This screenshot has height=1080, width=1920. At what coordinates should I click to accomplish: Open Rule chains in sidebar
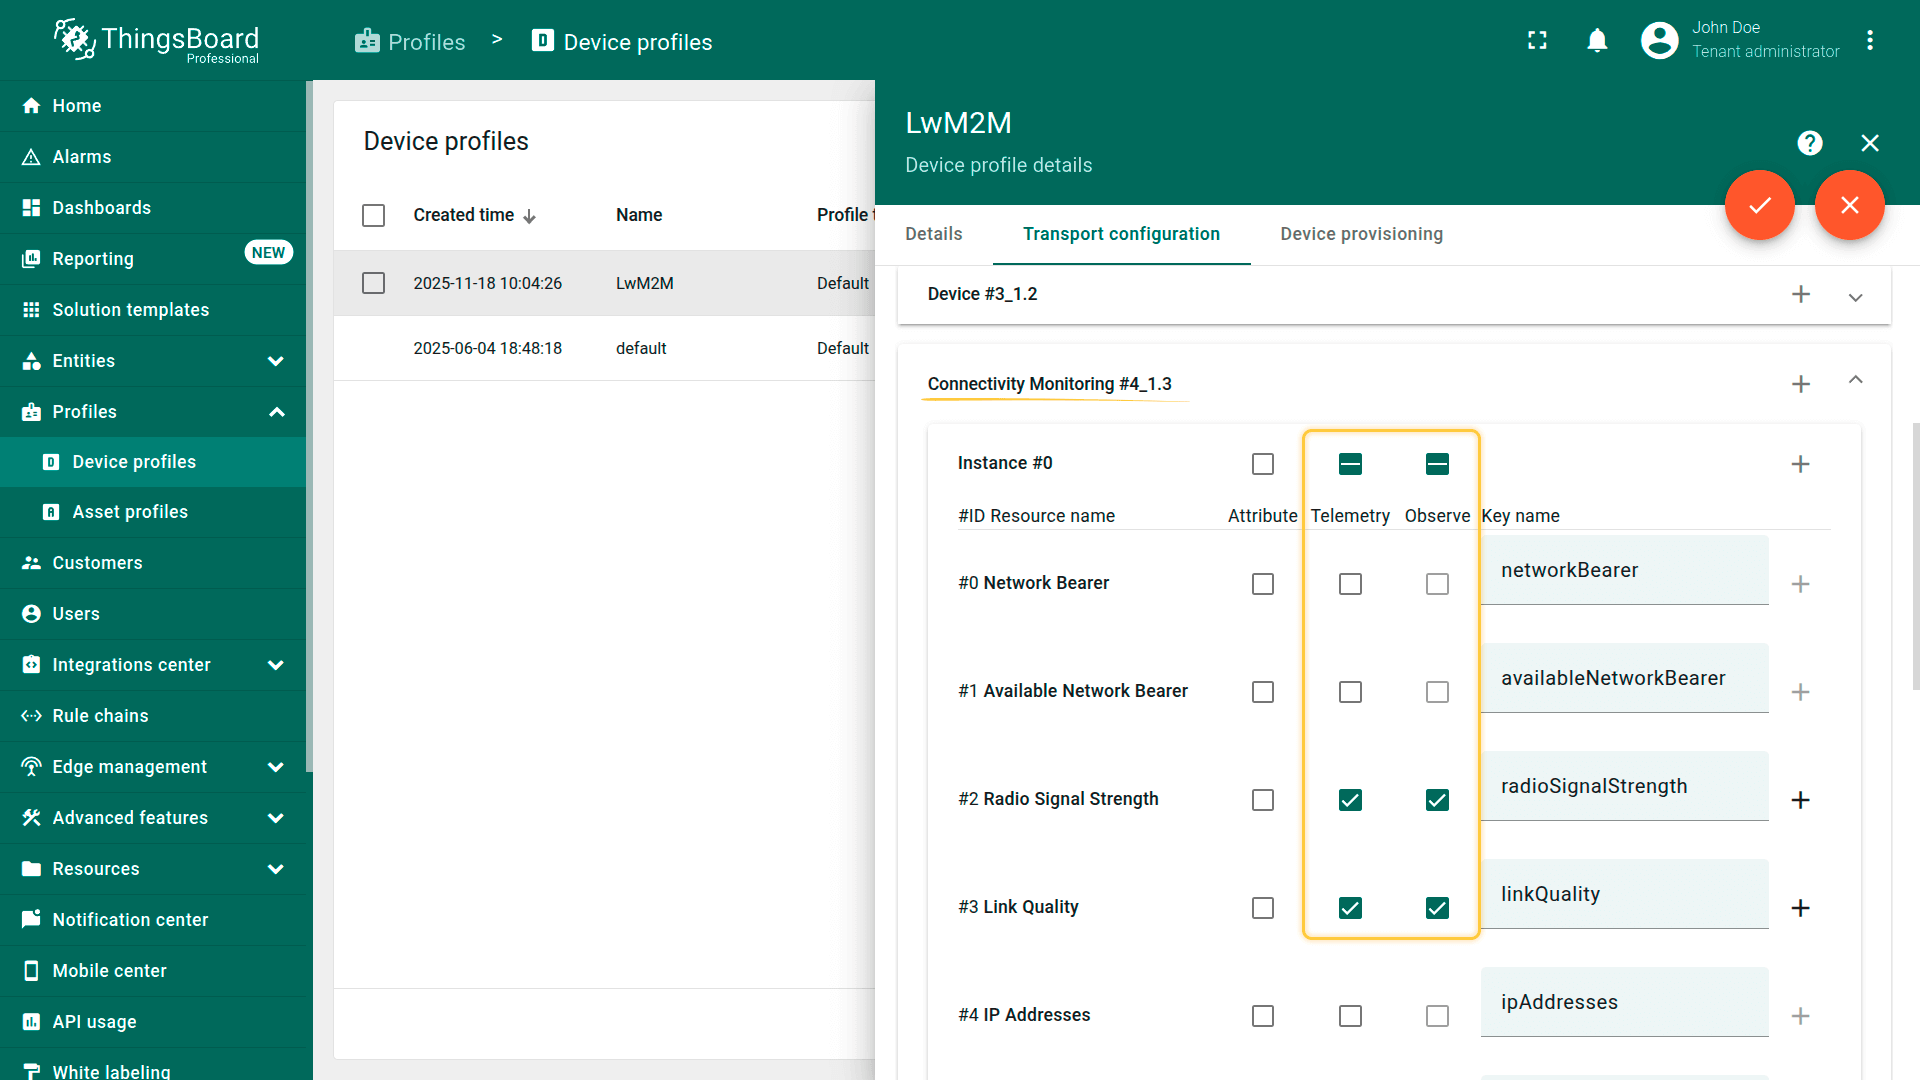coord(100,716)
